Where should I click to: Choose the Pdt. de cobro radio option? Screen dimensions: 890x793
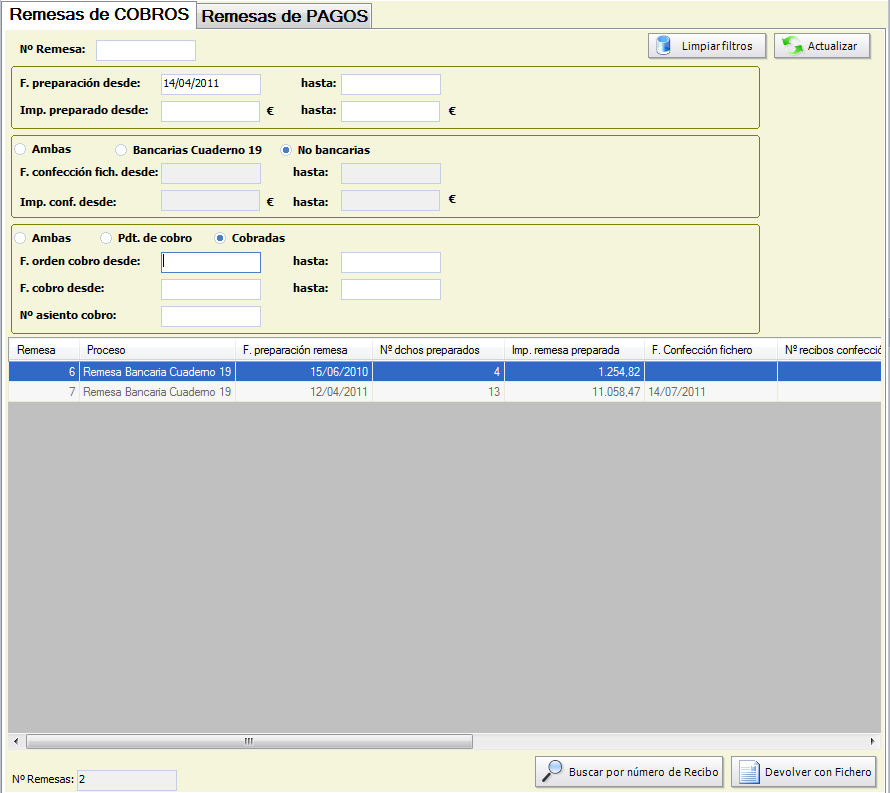106,238
